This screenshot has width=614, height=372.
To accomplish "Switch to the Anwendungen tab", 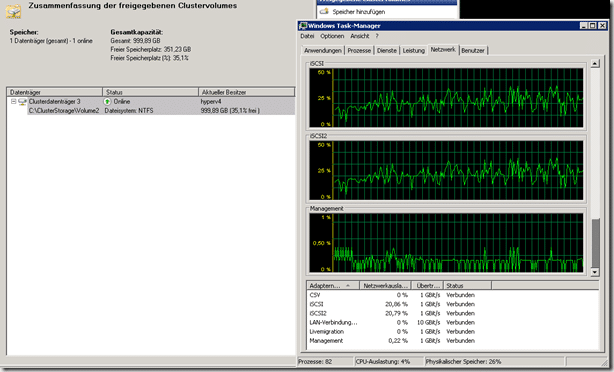I will pyautogui.click(x=323, y=51).
